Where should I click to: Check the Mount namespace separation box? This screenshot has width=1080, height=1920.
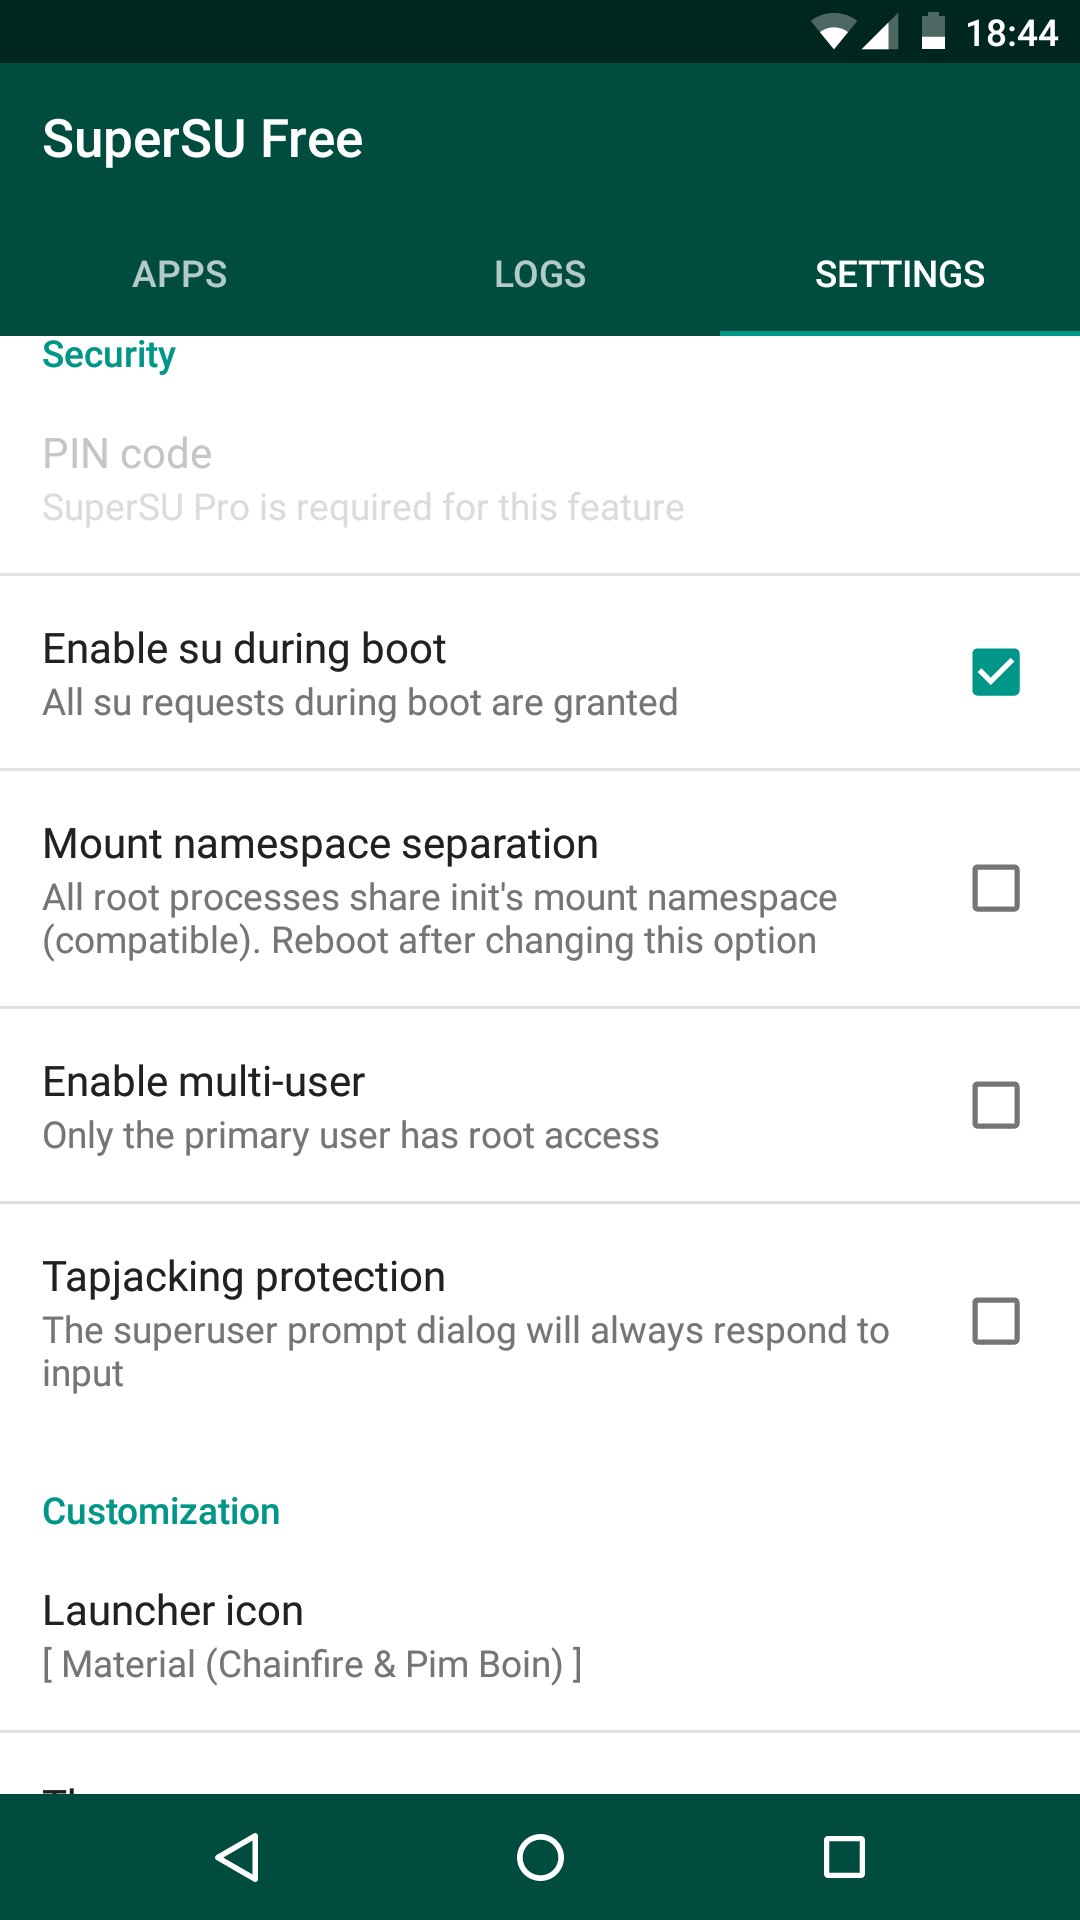(996, 888)
